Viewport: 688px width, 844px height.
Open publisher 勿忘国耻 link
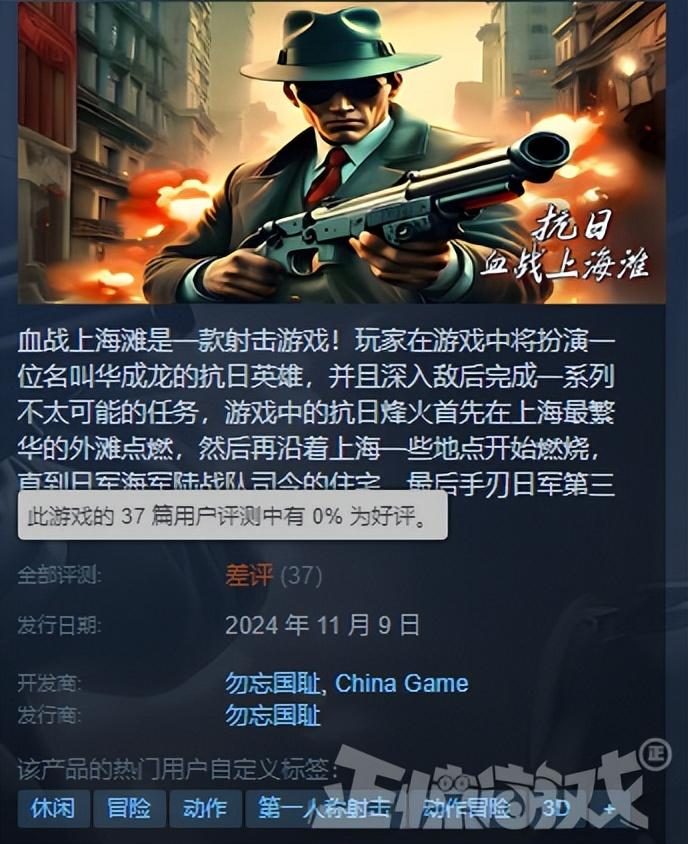point(273,715)
